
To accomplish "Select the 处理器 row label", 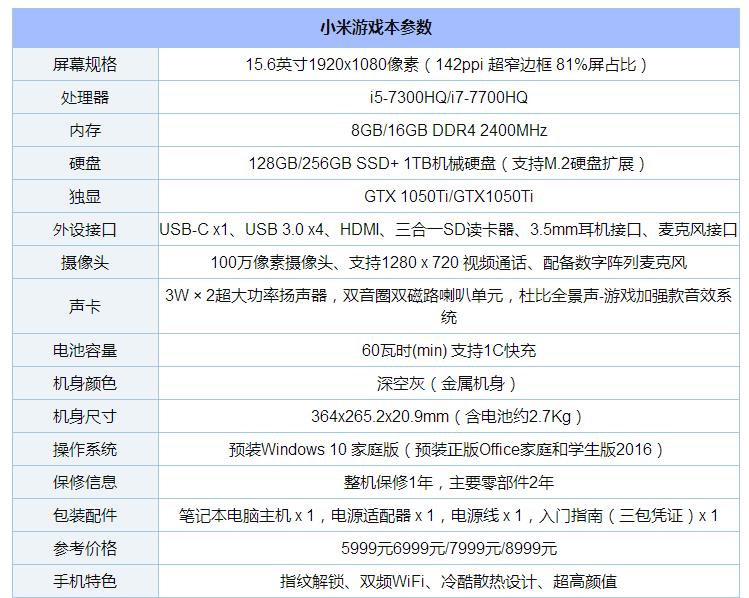I will pos(85,97).
